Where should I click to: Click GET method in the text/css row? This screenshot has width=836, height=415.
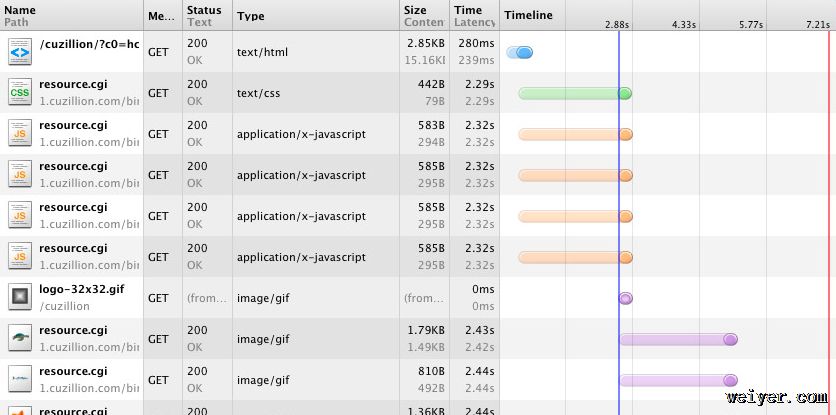pos(158,93)
